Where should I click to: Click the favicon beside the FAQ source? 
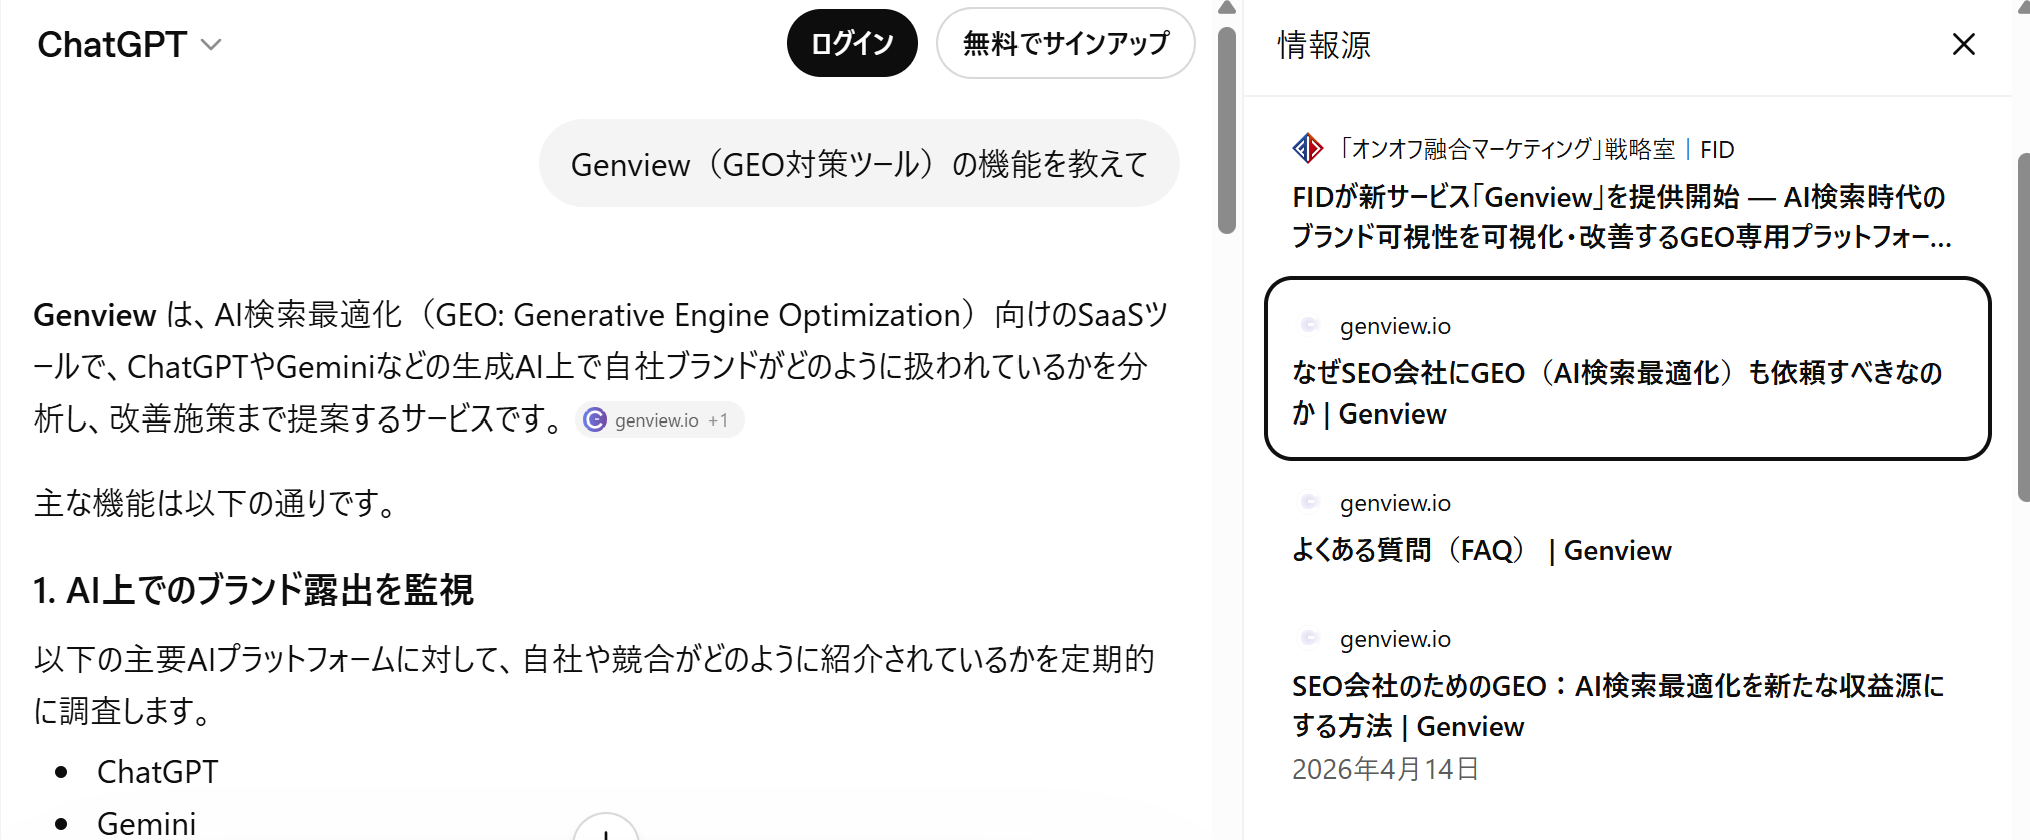point(1309,502)
